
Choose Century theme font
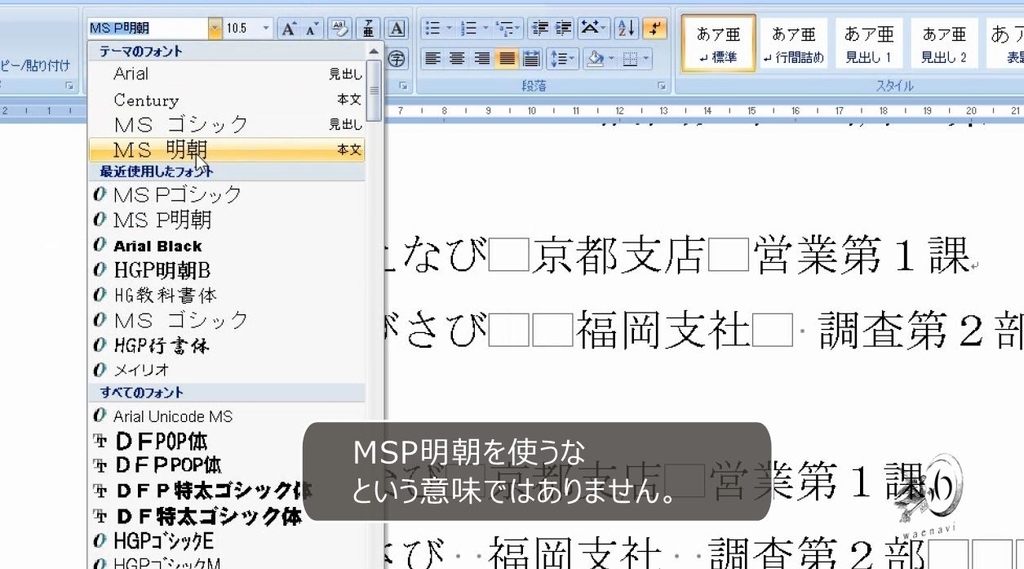point(227,99)
